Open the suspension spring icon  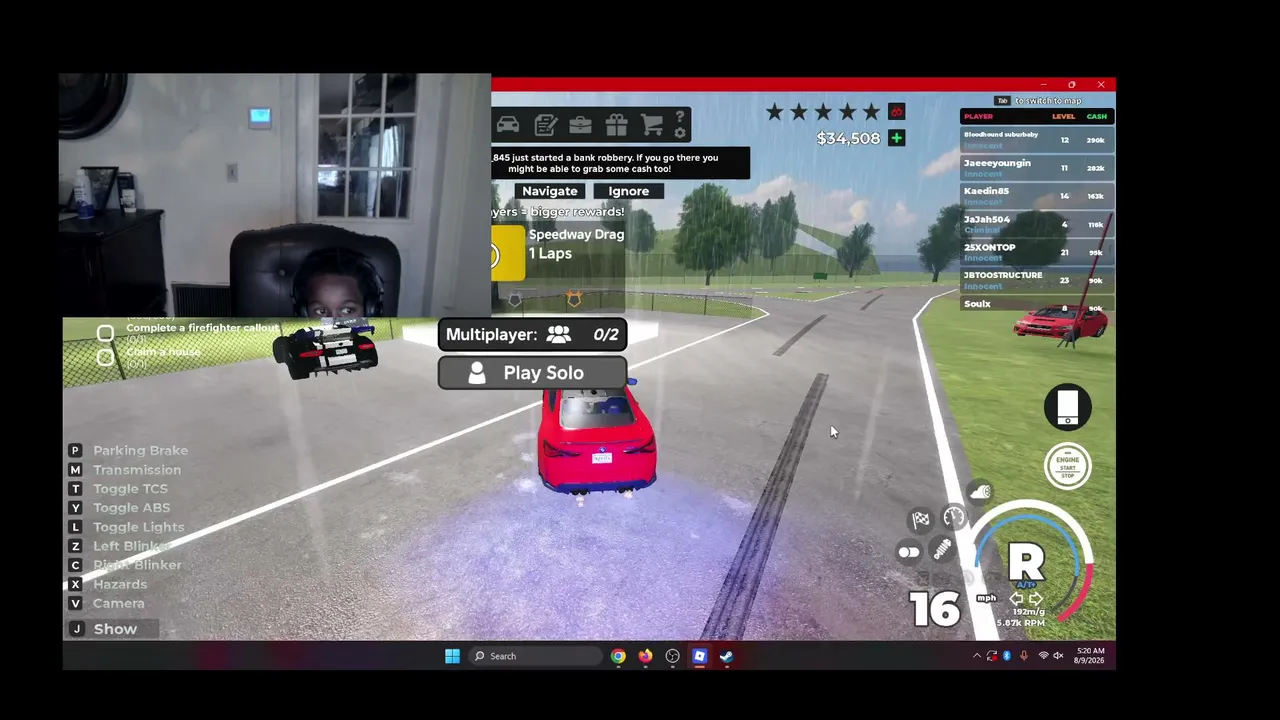(x=942, y=549)
